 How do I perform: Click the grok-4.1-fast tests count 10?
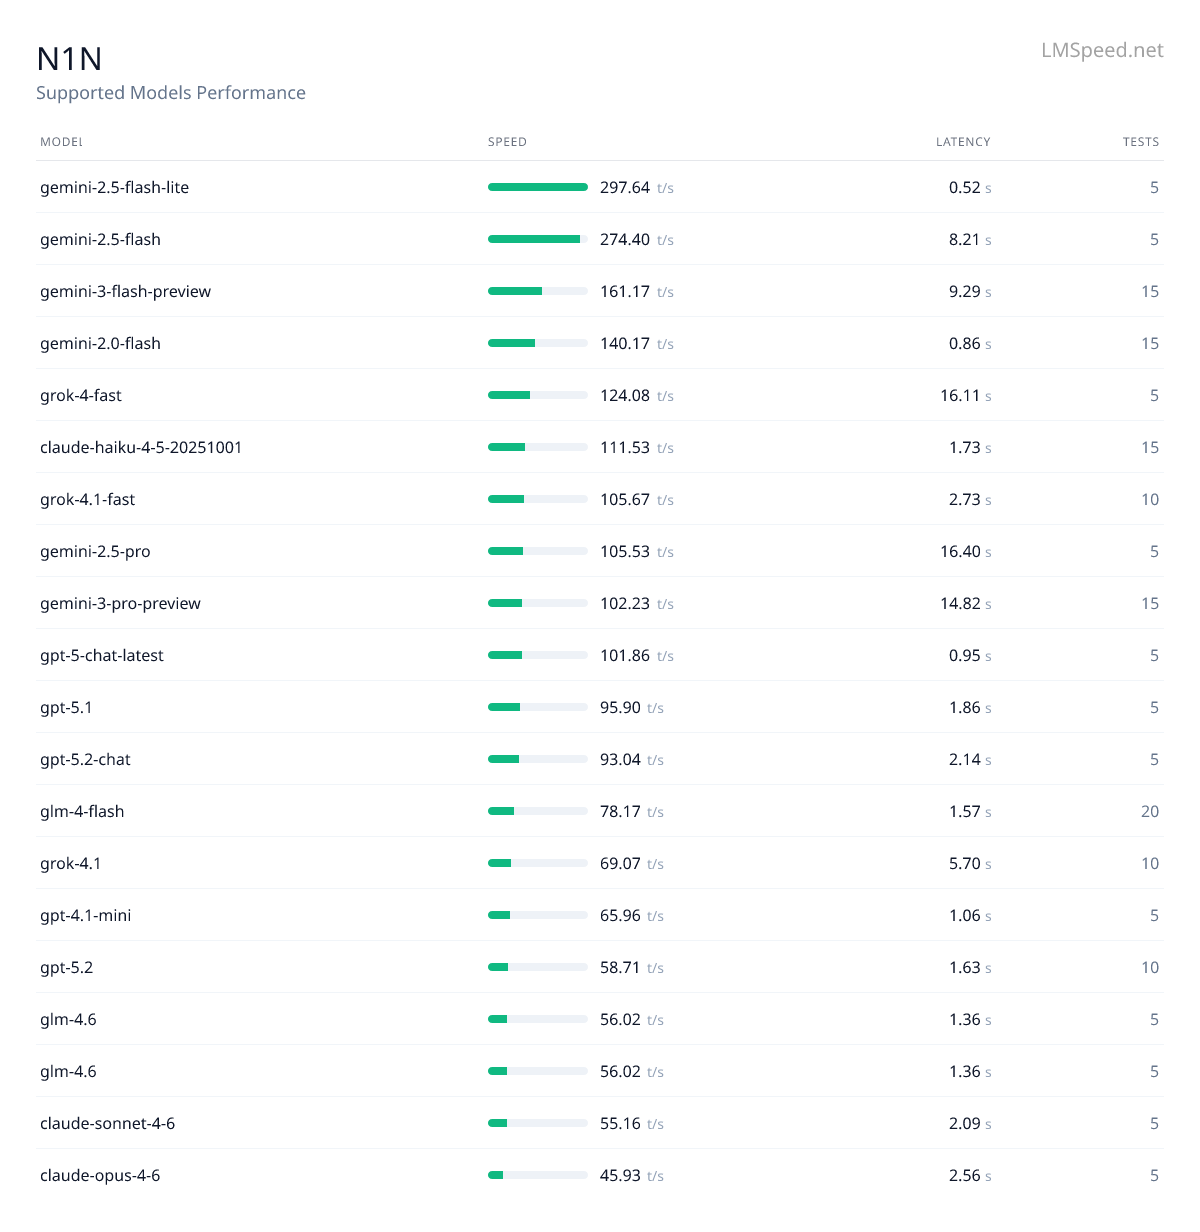click(x=1150, y=499)
